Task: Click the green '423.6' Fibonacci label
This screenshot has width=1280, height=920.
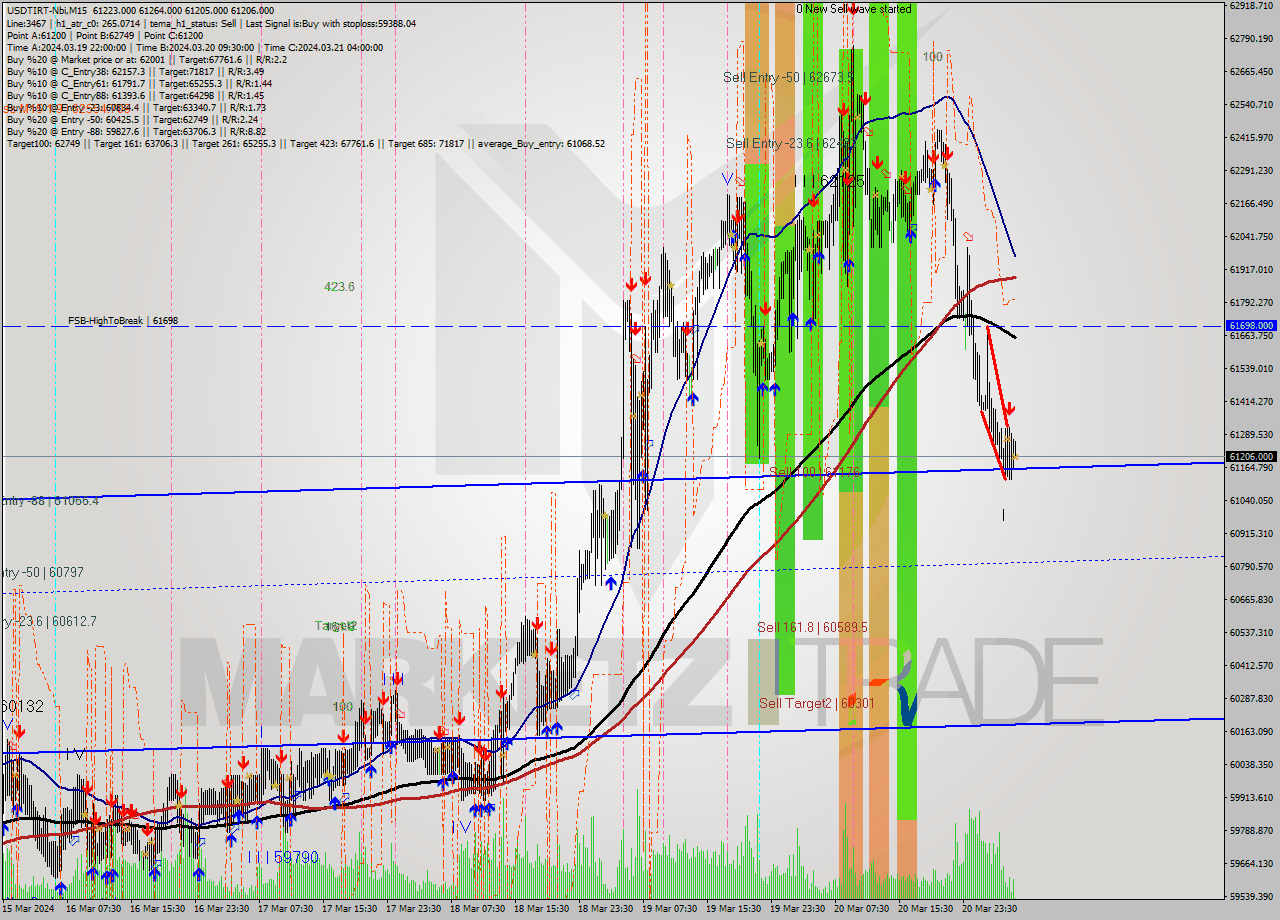Action: click(x=339, y=287)
